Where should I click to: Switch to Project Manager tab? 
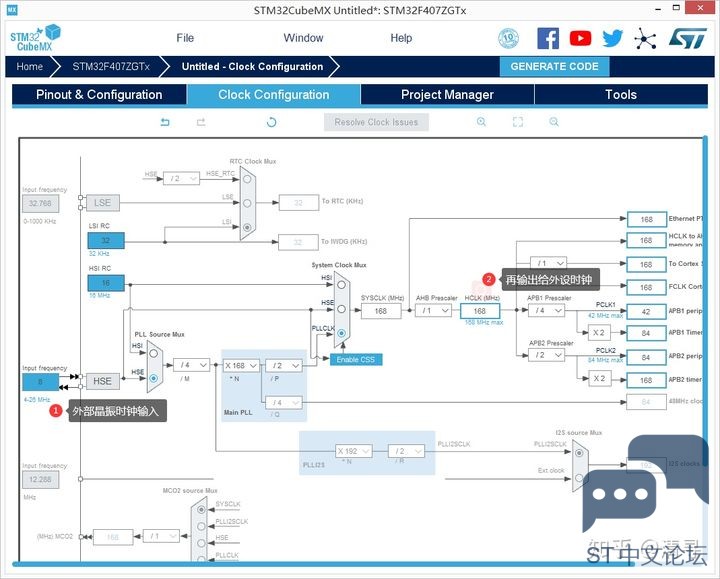(447, 95)
